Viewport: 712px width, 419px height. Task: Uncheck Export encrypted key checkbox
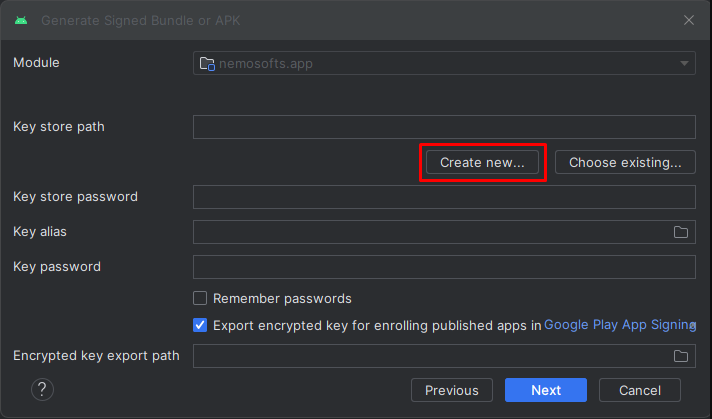(200, 325)
